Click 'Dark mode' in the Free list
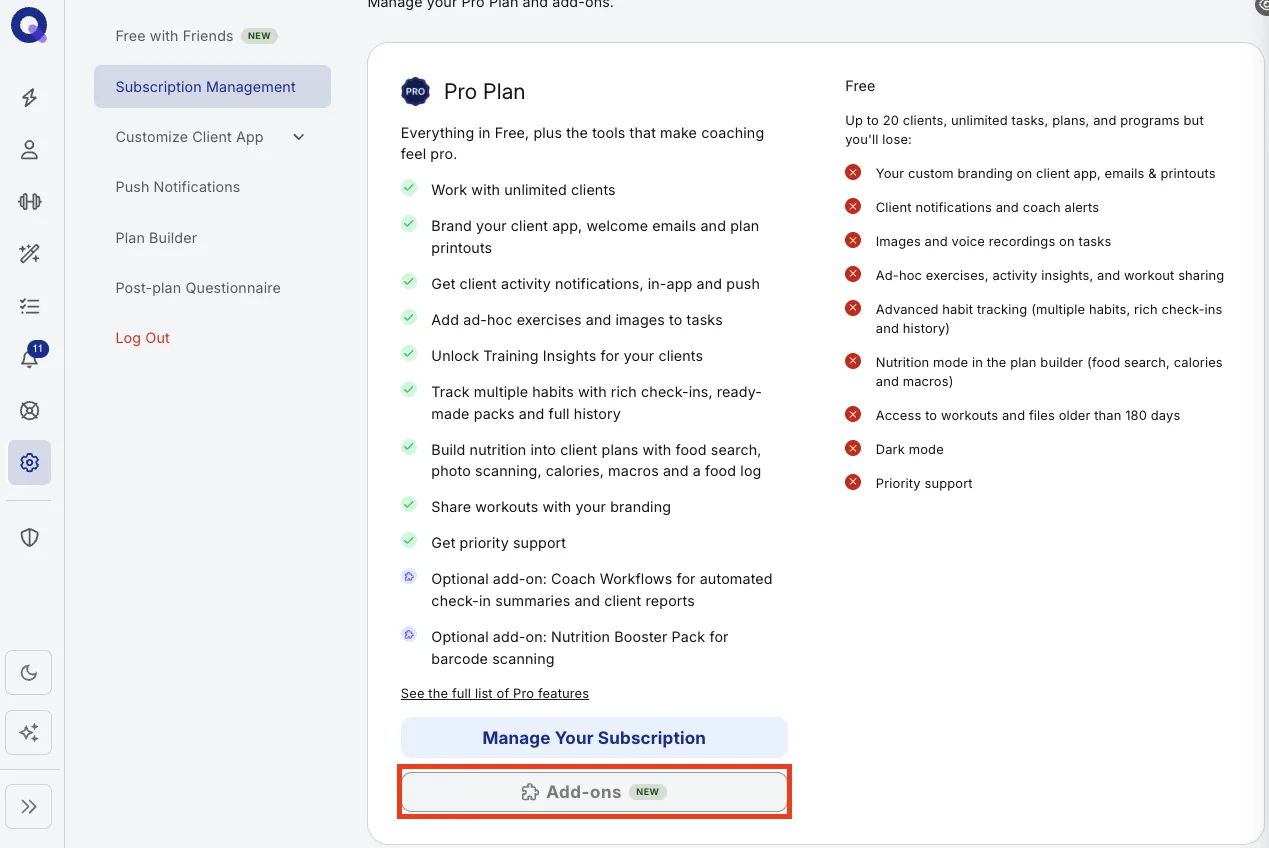The image size is (1269, 848). [910, 450]
